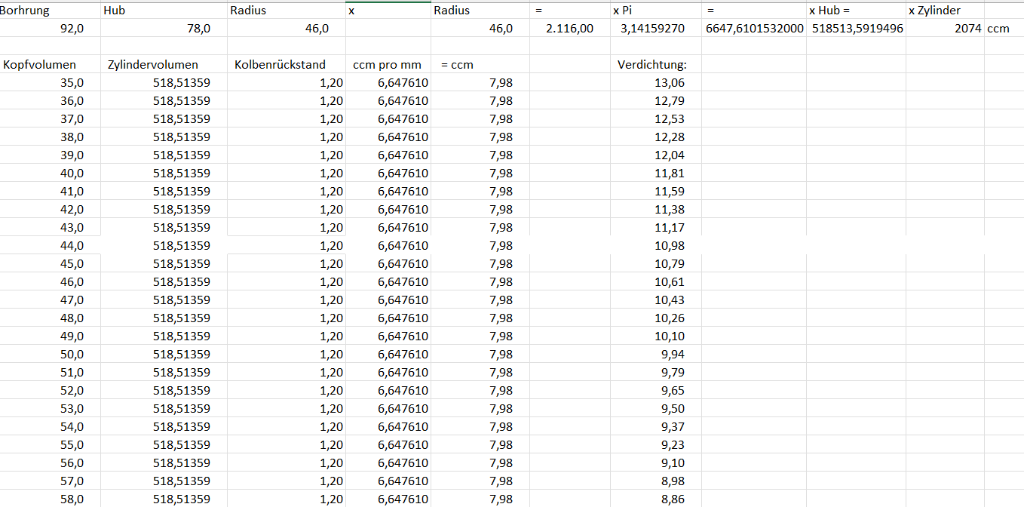1024x507 pixels.
Task: Click the compression value 8,86
Action: pyautogui.click(x=654, y=498)
